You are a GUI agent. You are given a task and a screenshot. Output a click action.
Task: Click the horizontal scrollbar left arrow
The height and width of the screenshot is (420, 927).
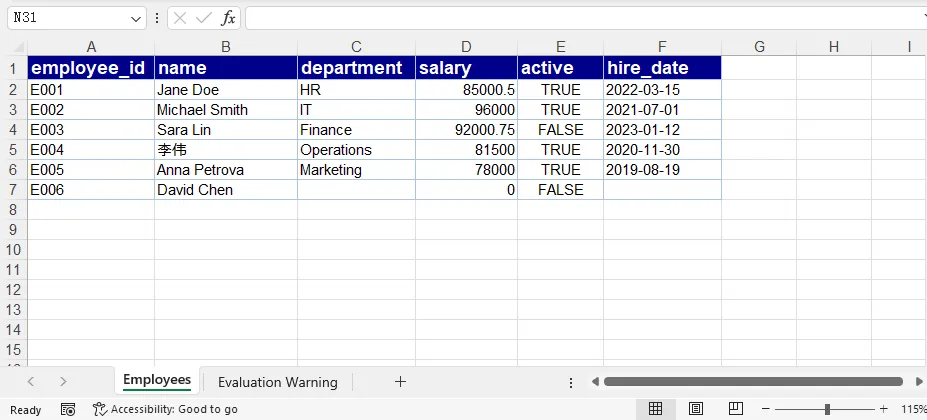pyautogui.click(x=595, y=382)
